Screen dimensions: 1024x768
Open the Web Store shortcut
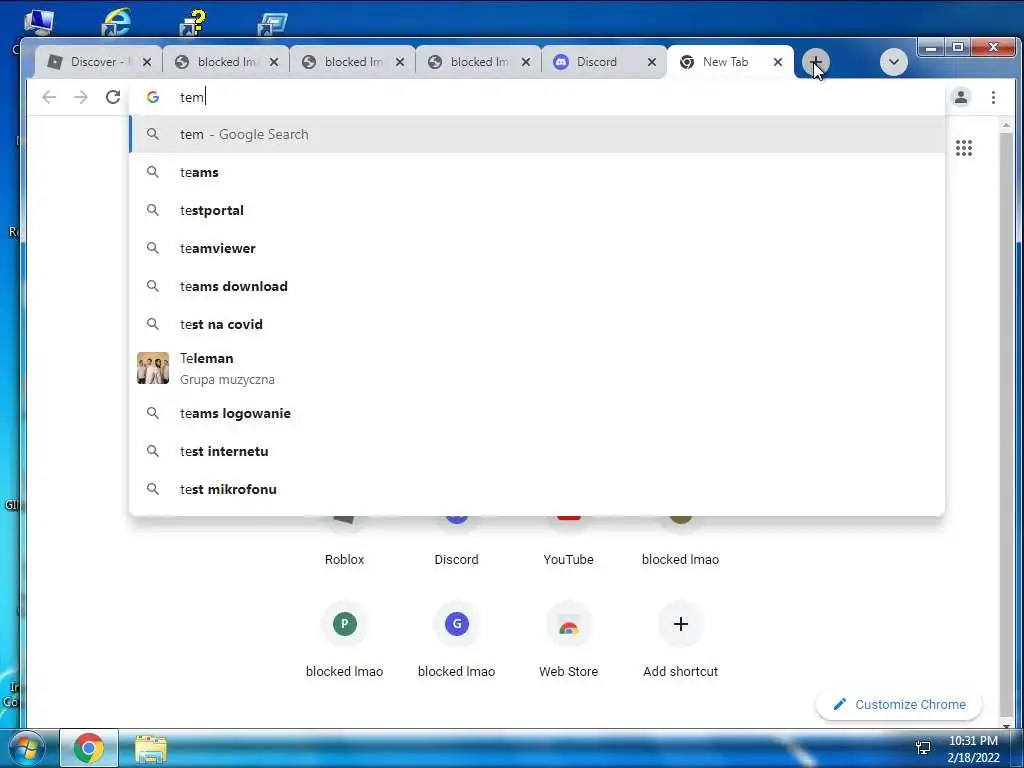click(x=569, y=640)
